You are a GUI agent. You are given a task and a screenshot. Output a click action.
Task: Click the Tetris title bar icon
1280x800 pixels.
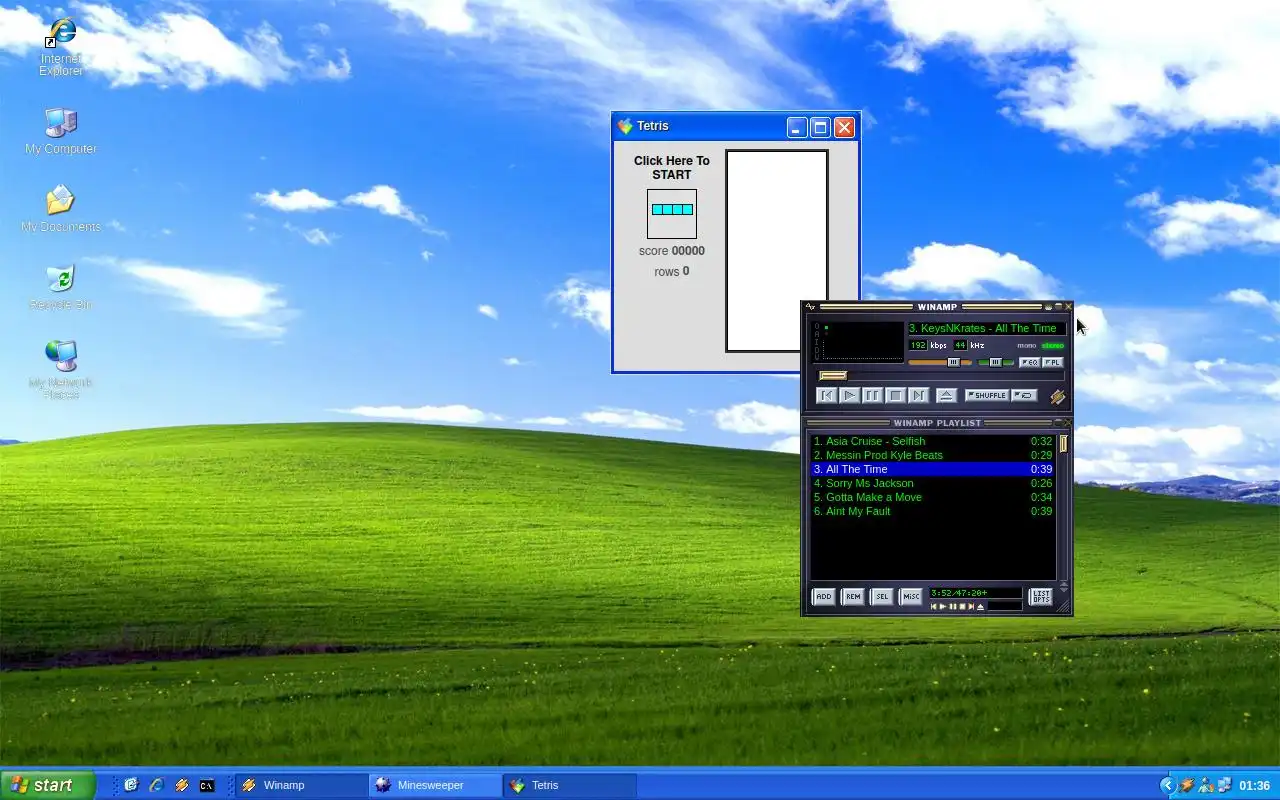[625, 126]
